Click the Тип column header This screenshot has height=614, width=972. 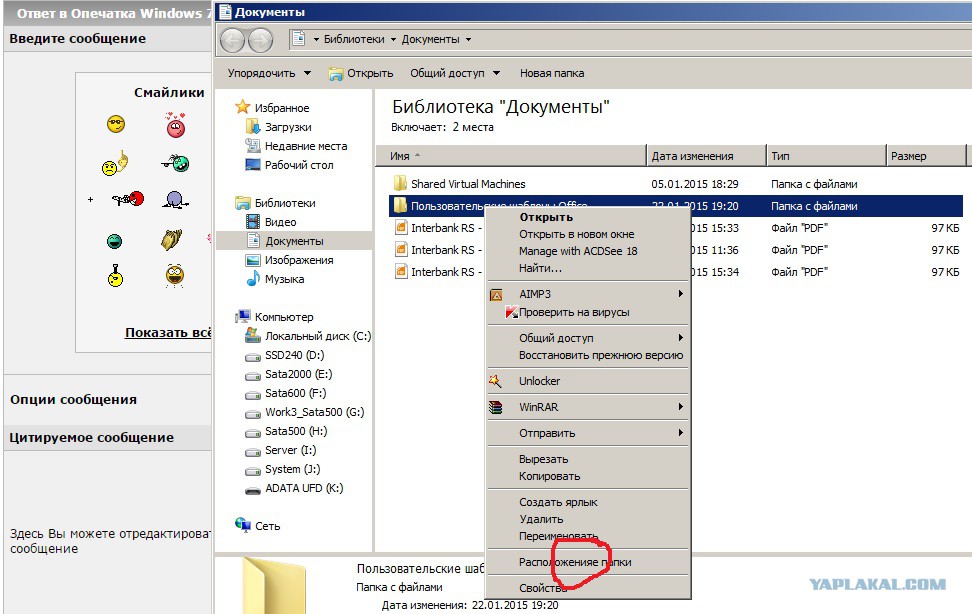[x=826, y=156]
